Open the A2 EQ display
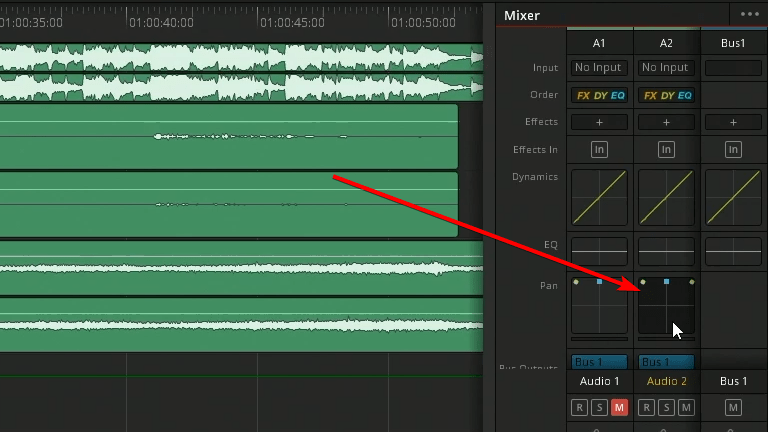 point(666,251)
